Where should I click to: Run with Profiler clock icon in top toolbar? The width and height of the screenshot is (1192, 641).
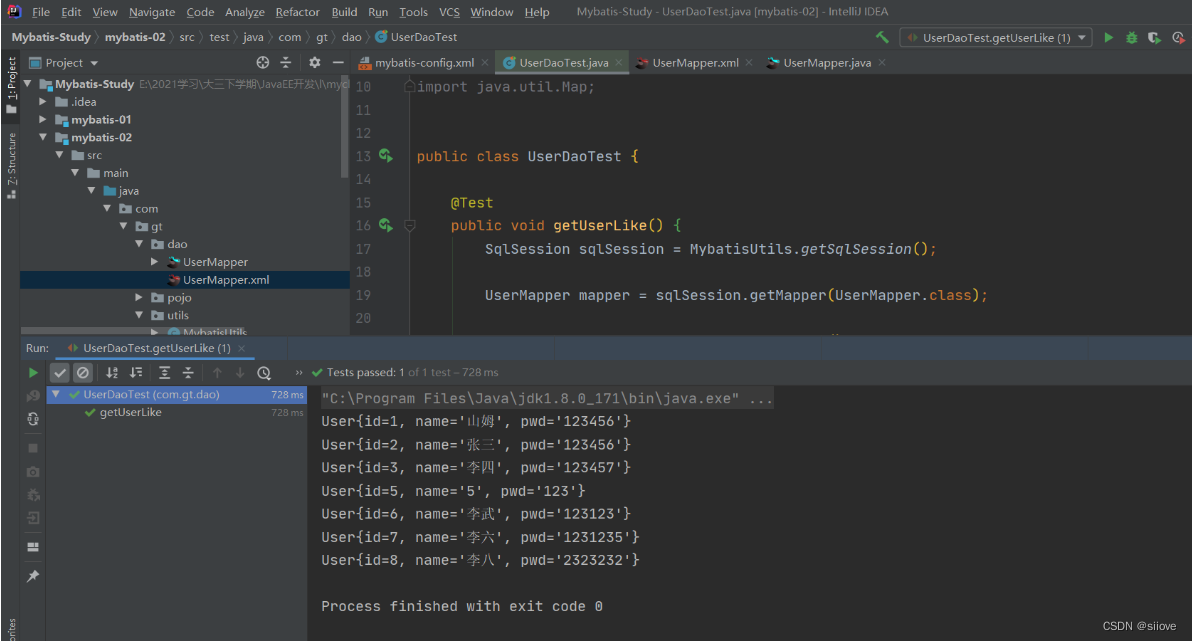(1178, 37)
